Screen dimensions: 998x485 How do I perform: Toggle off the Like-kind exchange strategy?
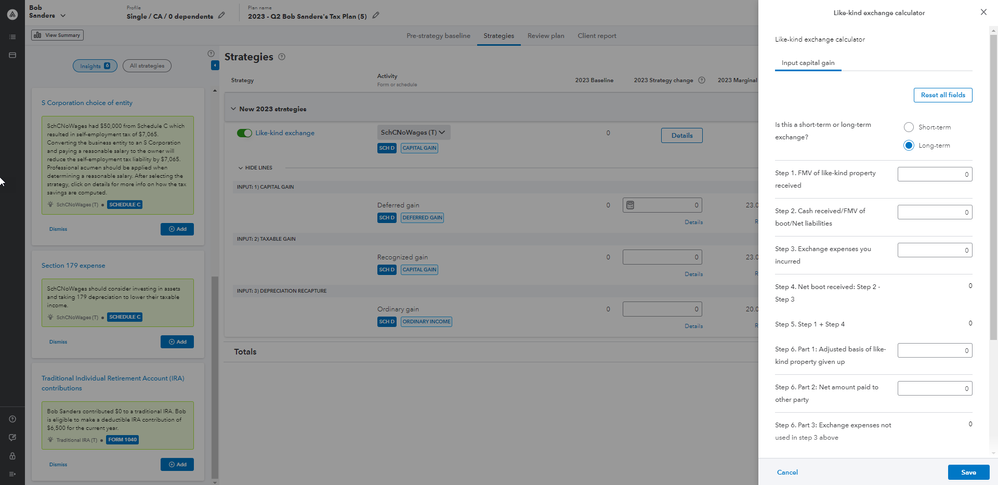tap(244, 132)
